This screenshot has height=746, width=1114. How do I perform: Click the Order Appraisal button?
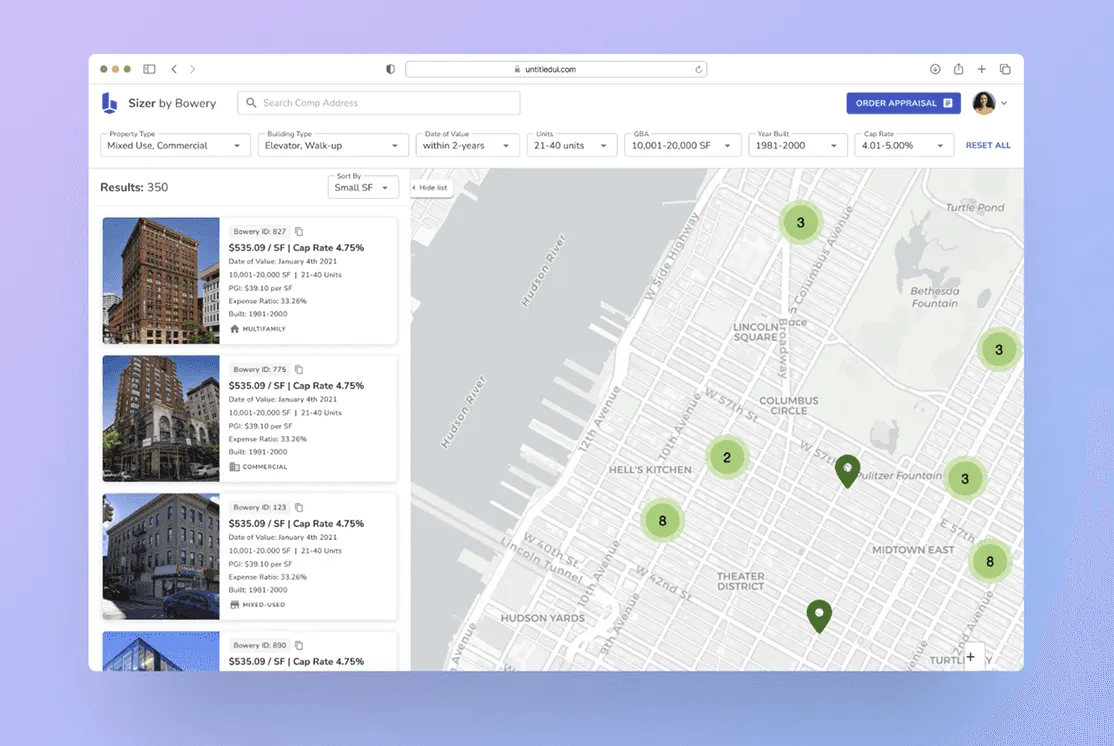[903, 103]
